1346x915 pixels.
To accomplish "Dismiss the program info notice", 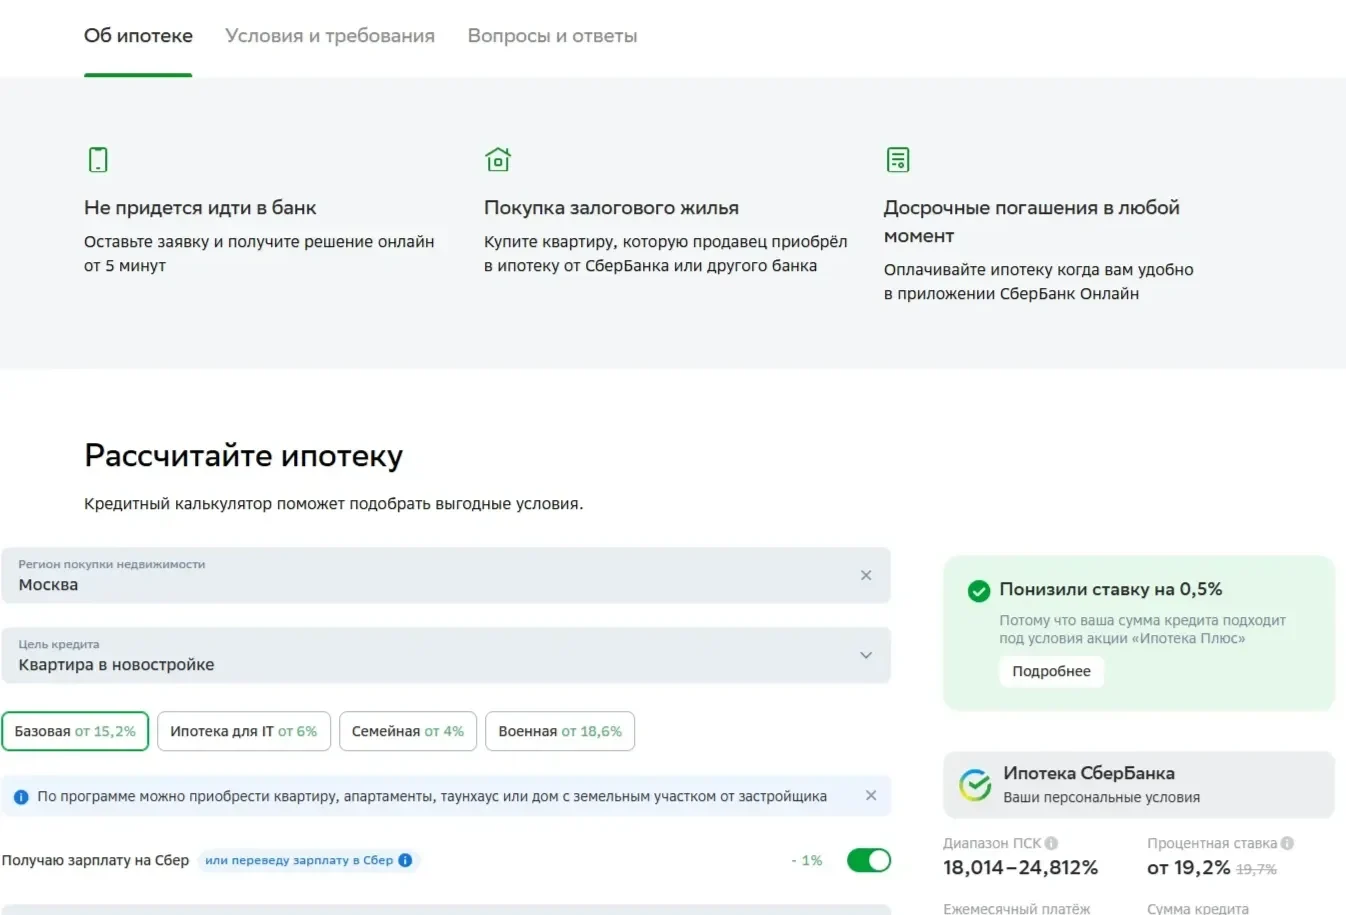I will click(x=871, y=795).
